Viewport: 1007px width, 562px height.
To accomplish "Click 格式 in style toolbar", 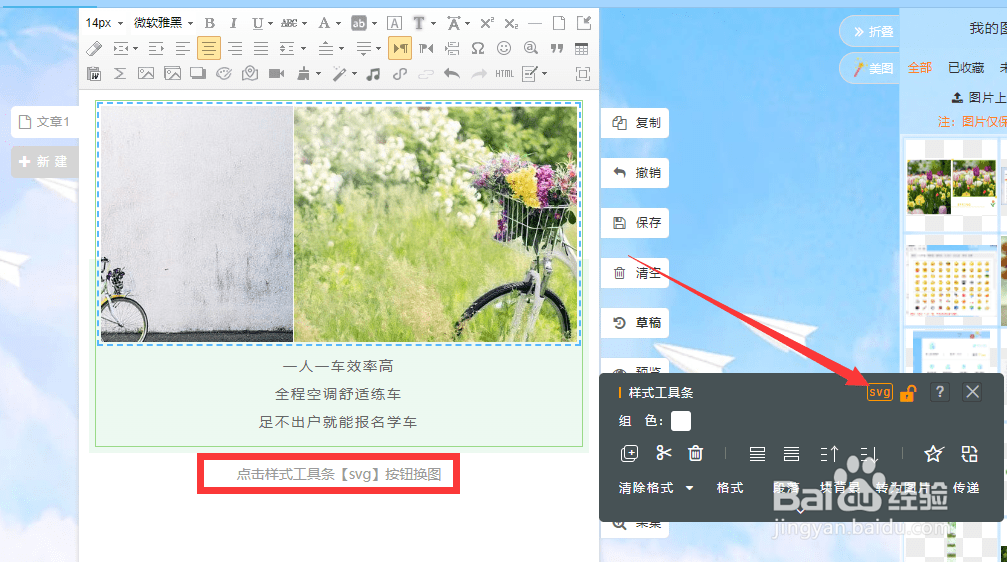I will tap(730, 488).
